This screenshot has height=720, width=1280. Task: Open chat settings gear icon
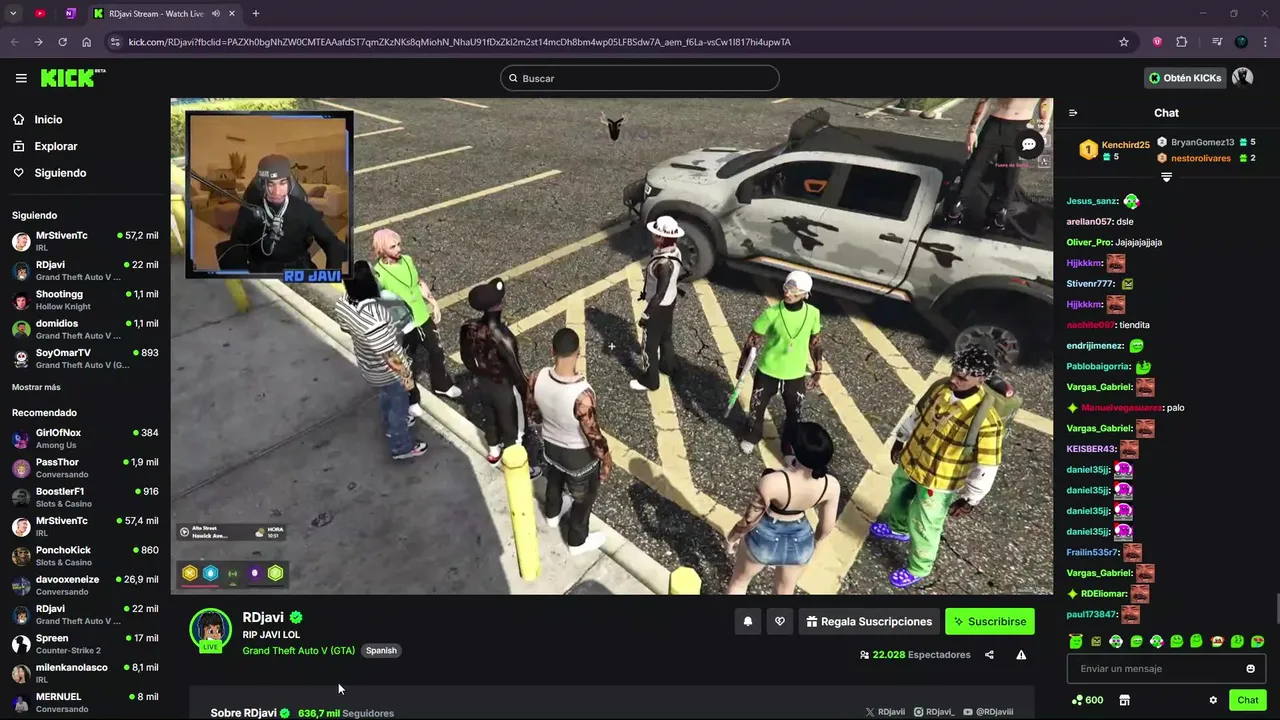tap(1213, 700)
